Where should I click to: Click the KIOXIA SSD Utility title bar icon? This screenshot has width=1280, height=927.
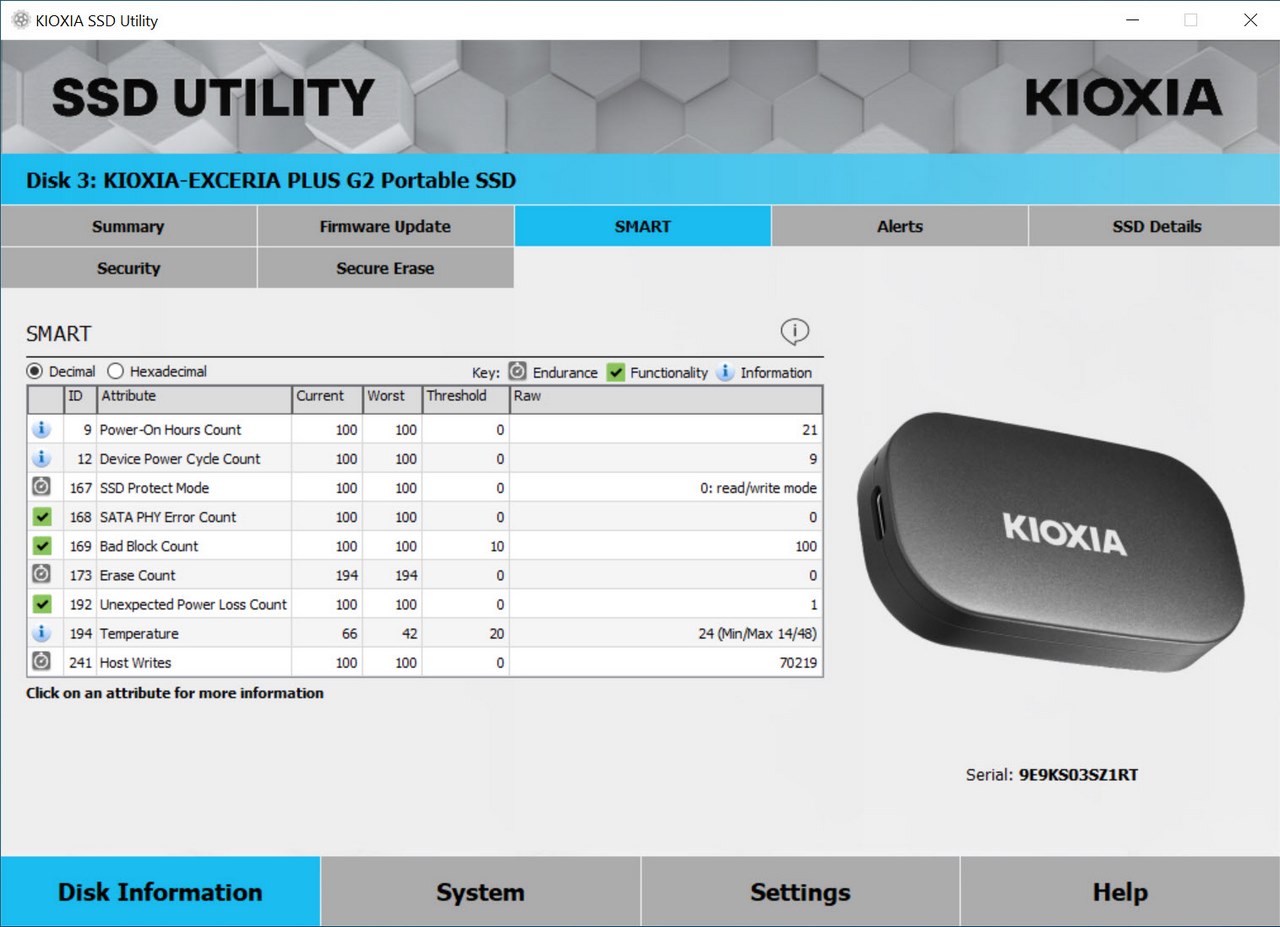[x=20, y=20]
